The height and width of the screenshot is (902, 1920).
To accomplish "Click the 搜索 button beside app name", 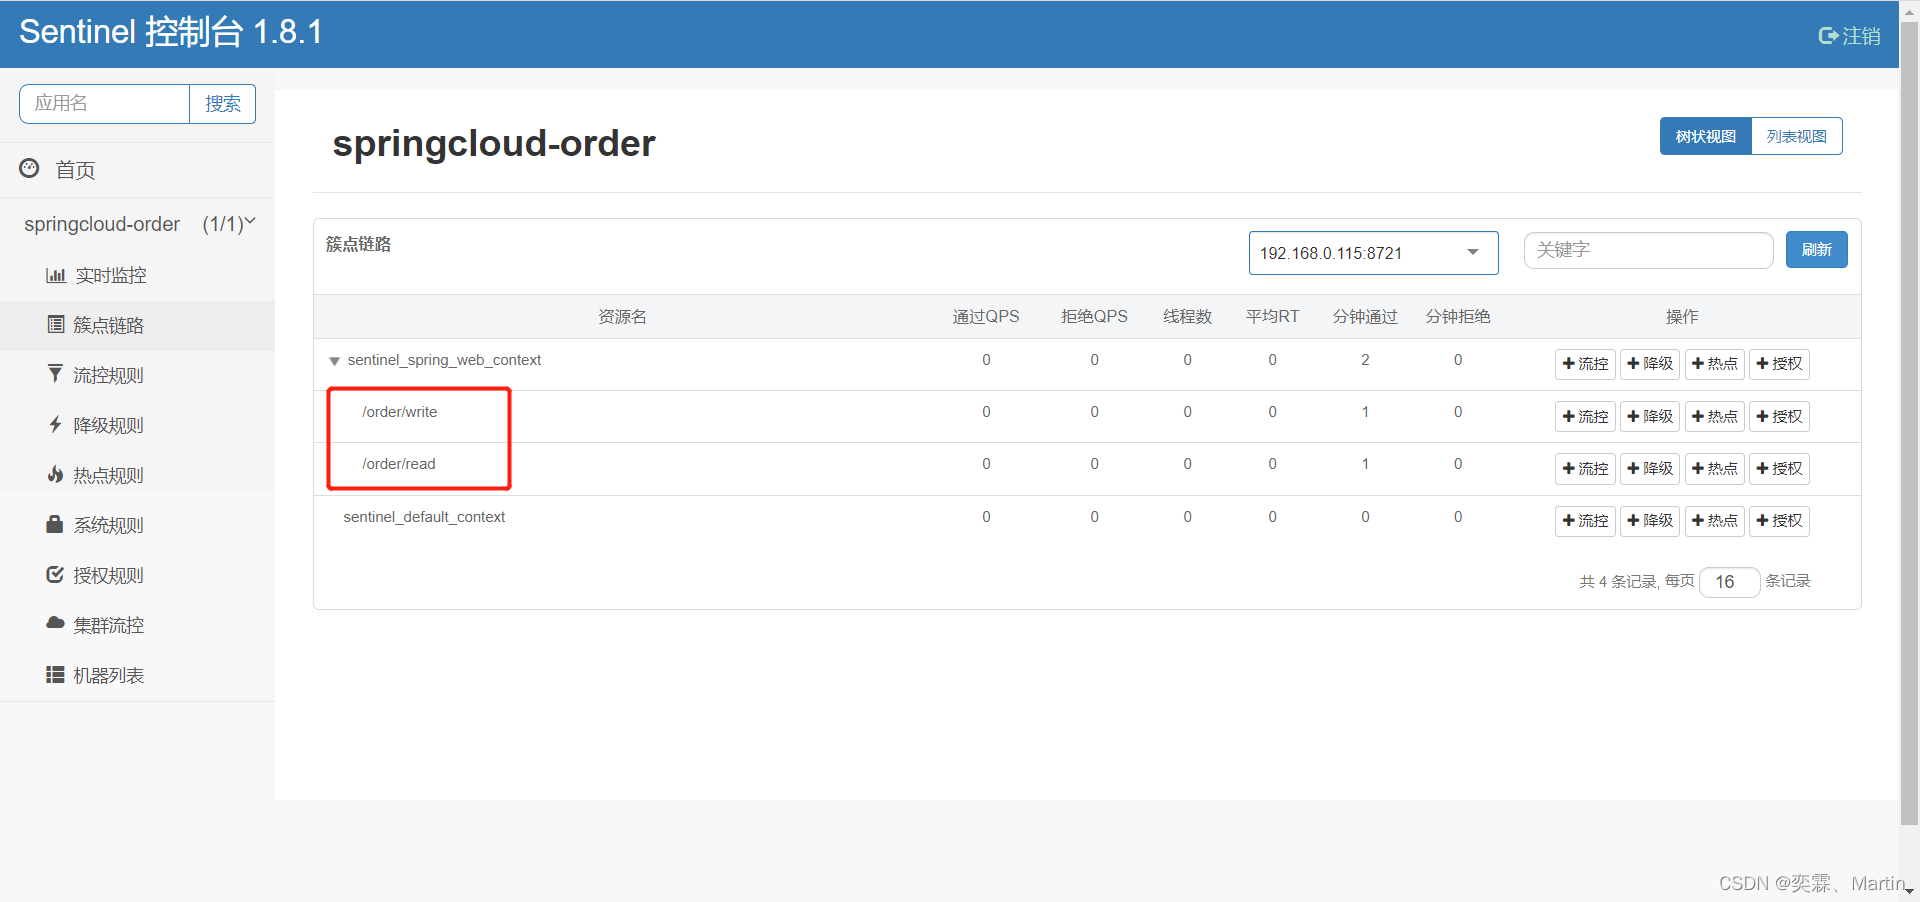I will pos(222,104).
